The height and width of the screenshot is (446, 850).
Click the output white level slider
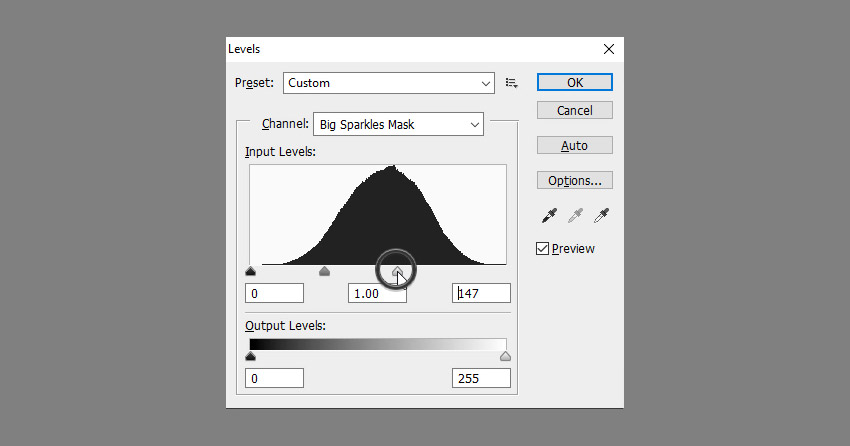[x=505, y=356]
